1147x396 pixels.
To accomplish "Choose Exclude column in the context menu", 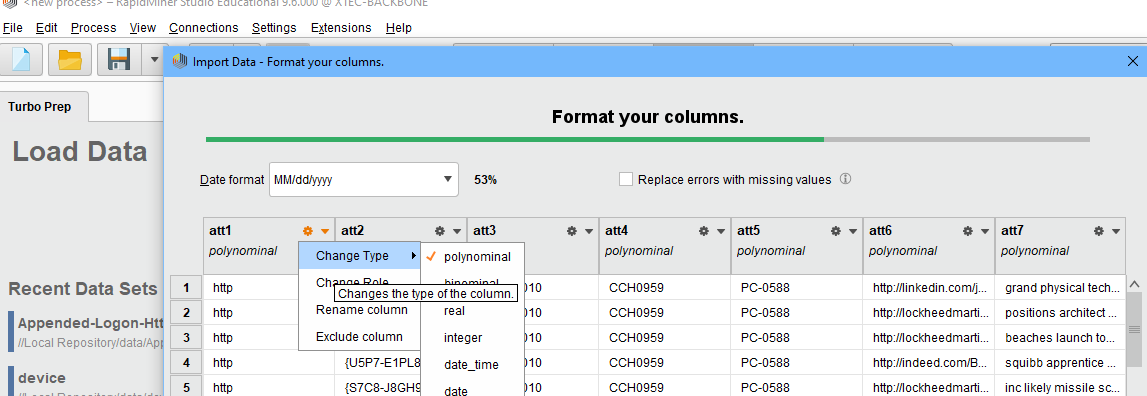I will click(359, 337).
